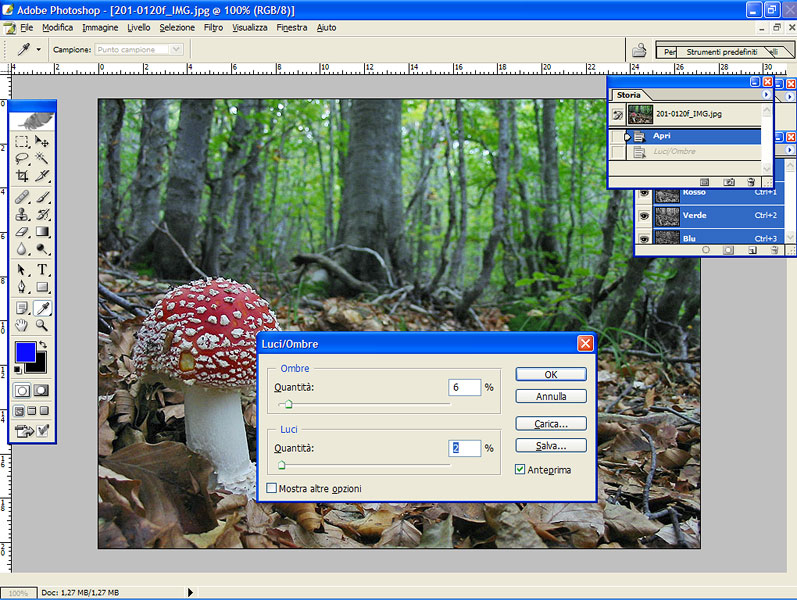Select the Zoom tool
The width and height of the screenshot is (797, 600).
(42, 325)
